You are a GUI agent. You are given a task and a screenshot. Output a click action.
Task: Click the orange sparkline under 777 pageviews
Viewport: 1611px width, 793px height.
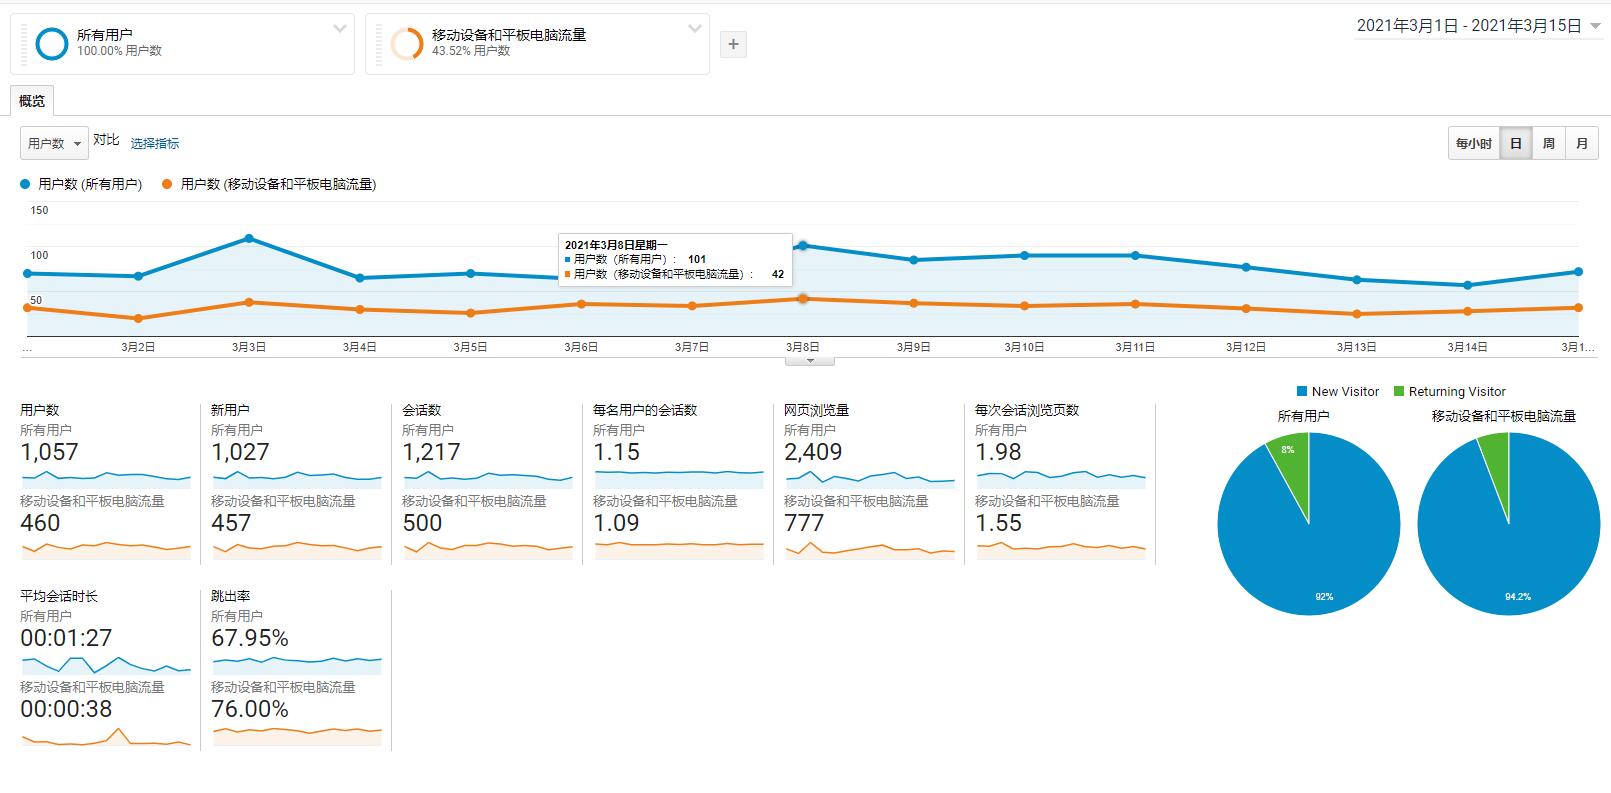870,548
